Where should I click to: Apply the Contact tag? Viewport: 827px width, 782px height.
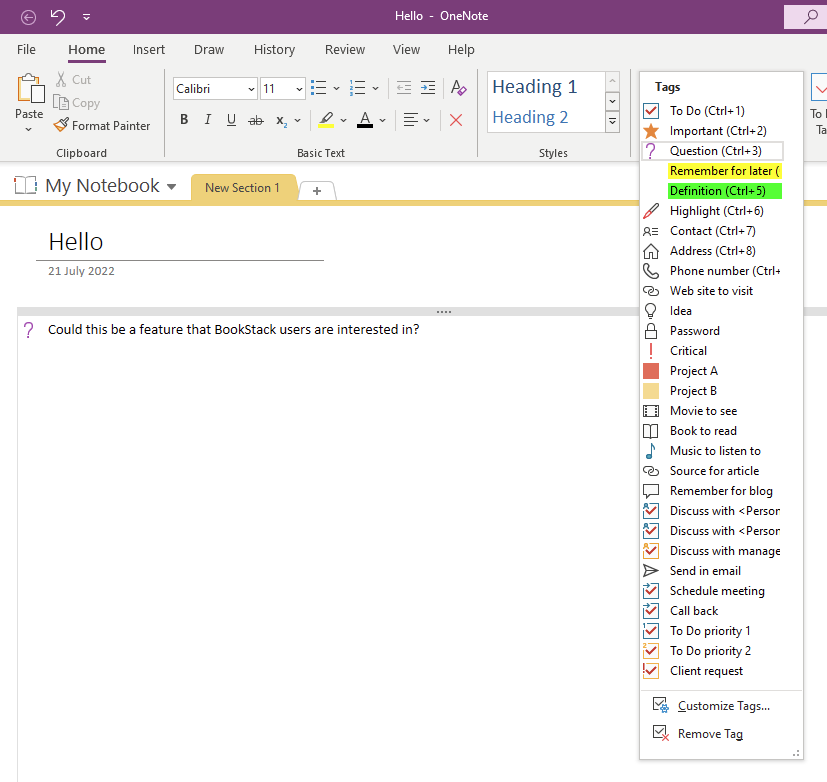713,231
